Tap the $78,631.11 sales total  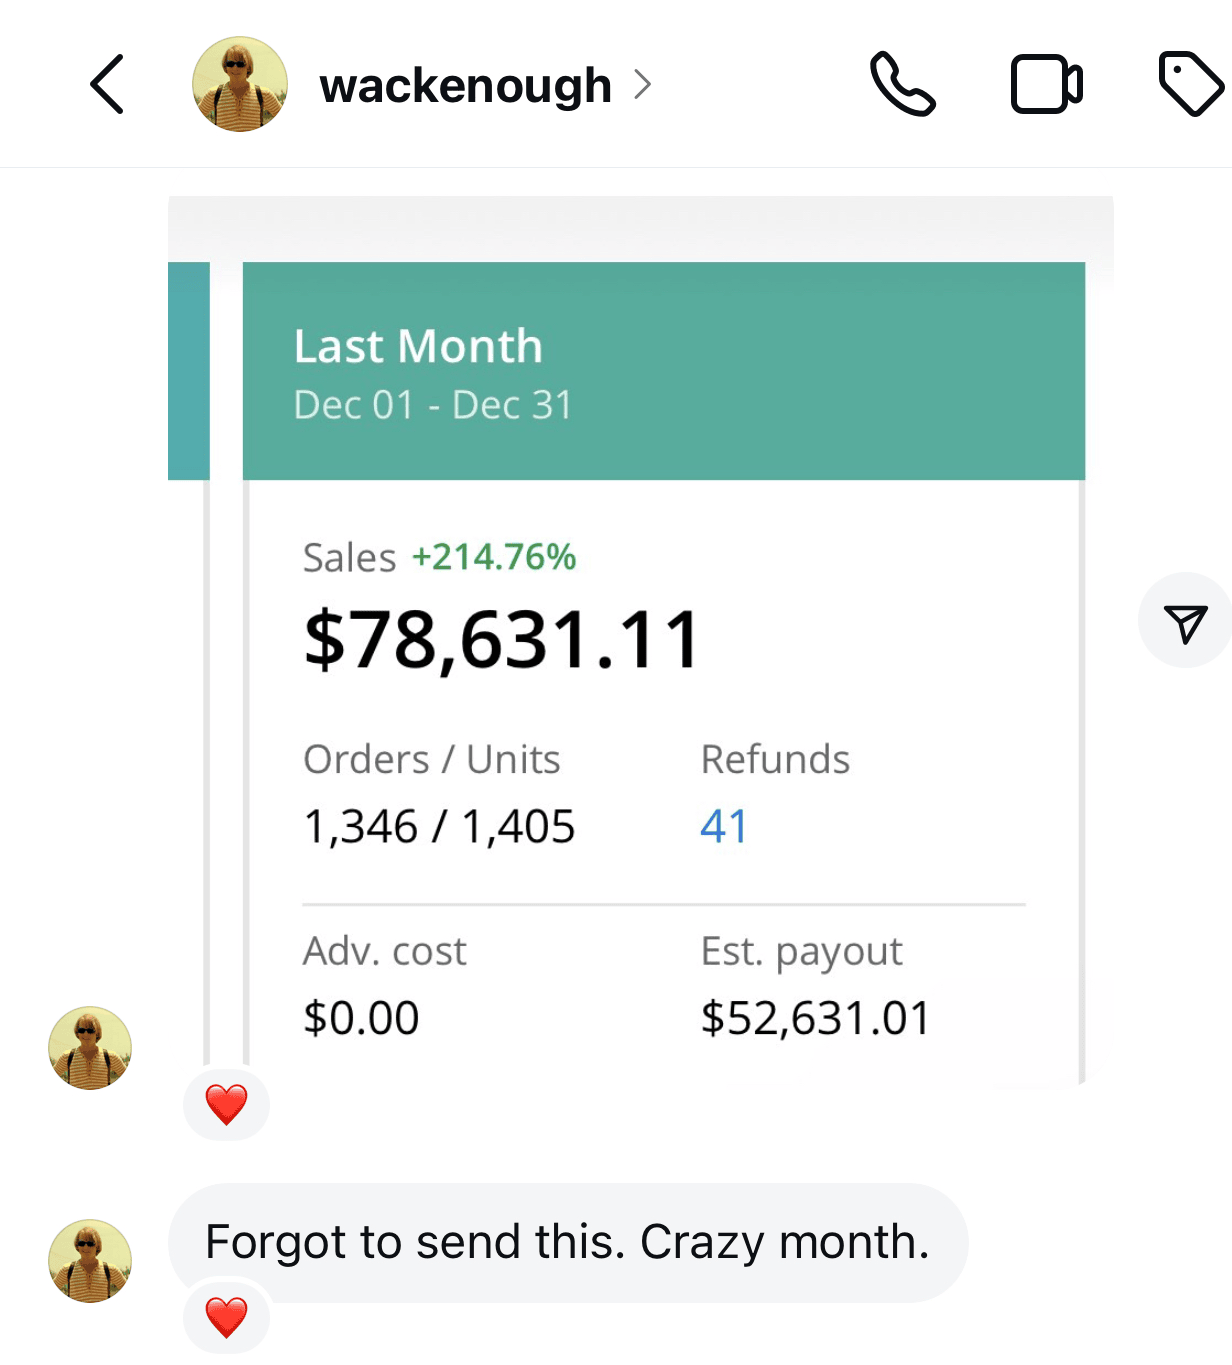(x=502, y=640)
